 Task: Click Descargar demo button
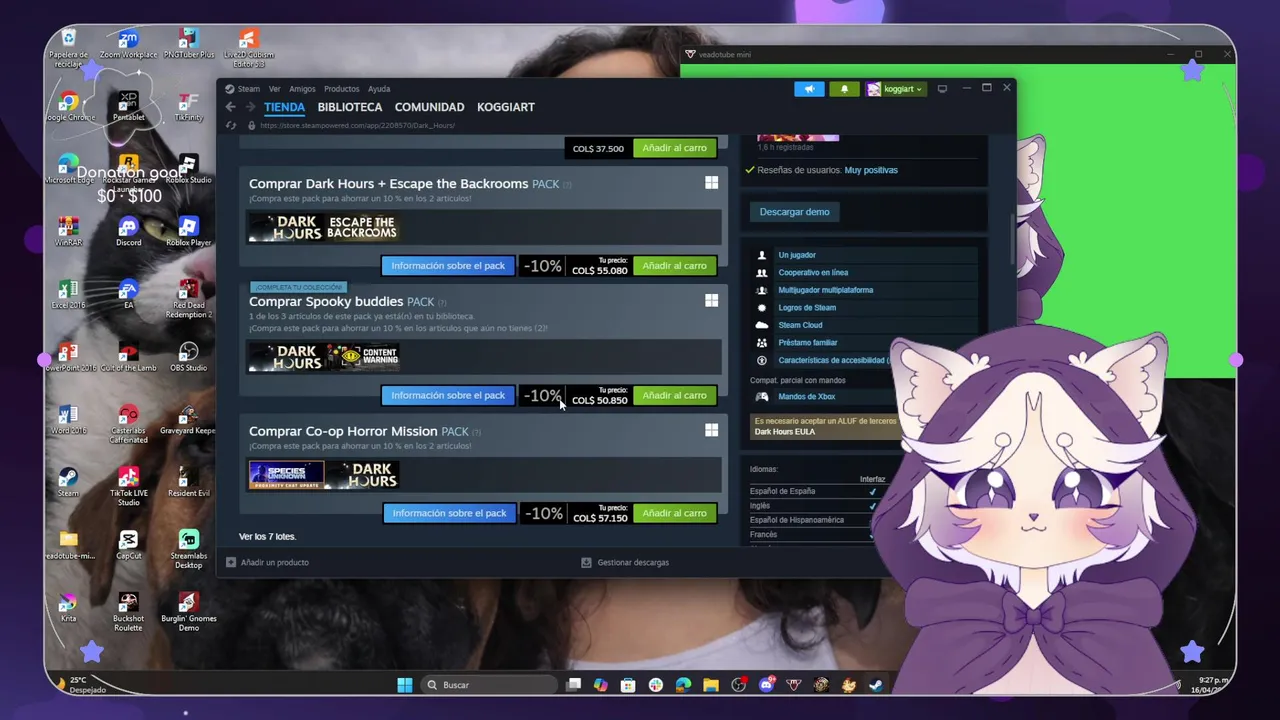coord(794,212)
